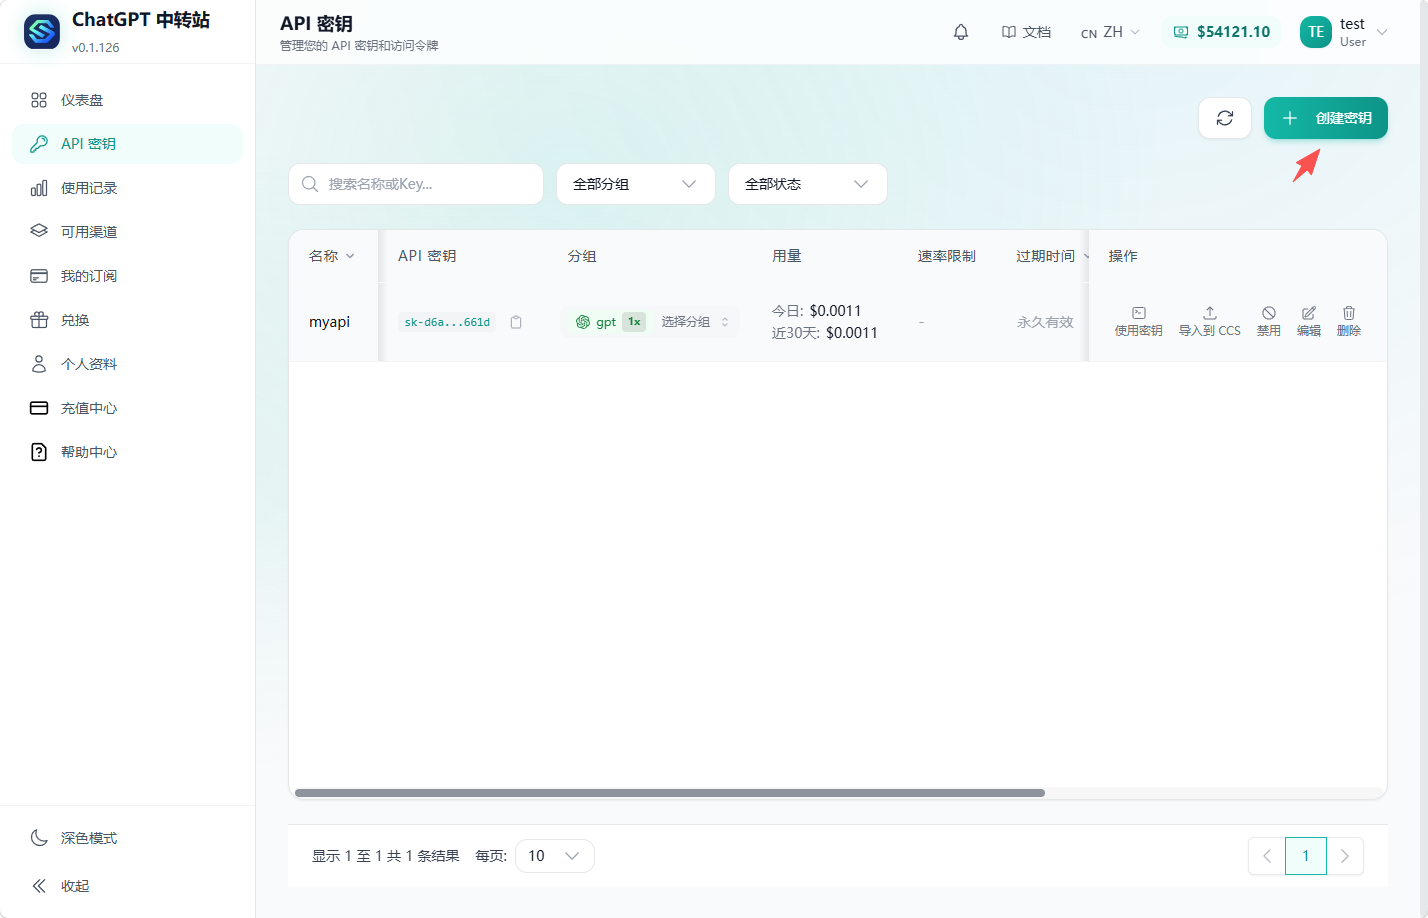Viewport: 1428px width, 918px height.
Task: Open 选择分组 selector for myapi
Action: coord(696,322)
